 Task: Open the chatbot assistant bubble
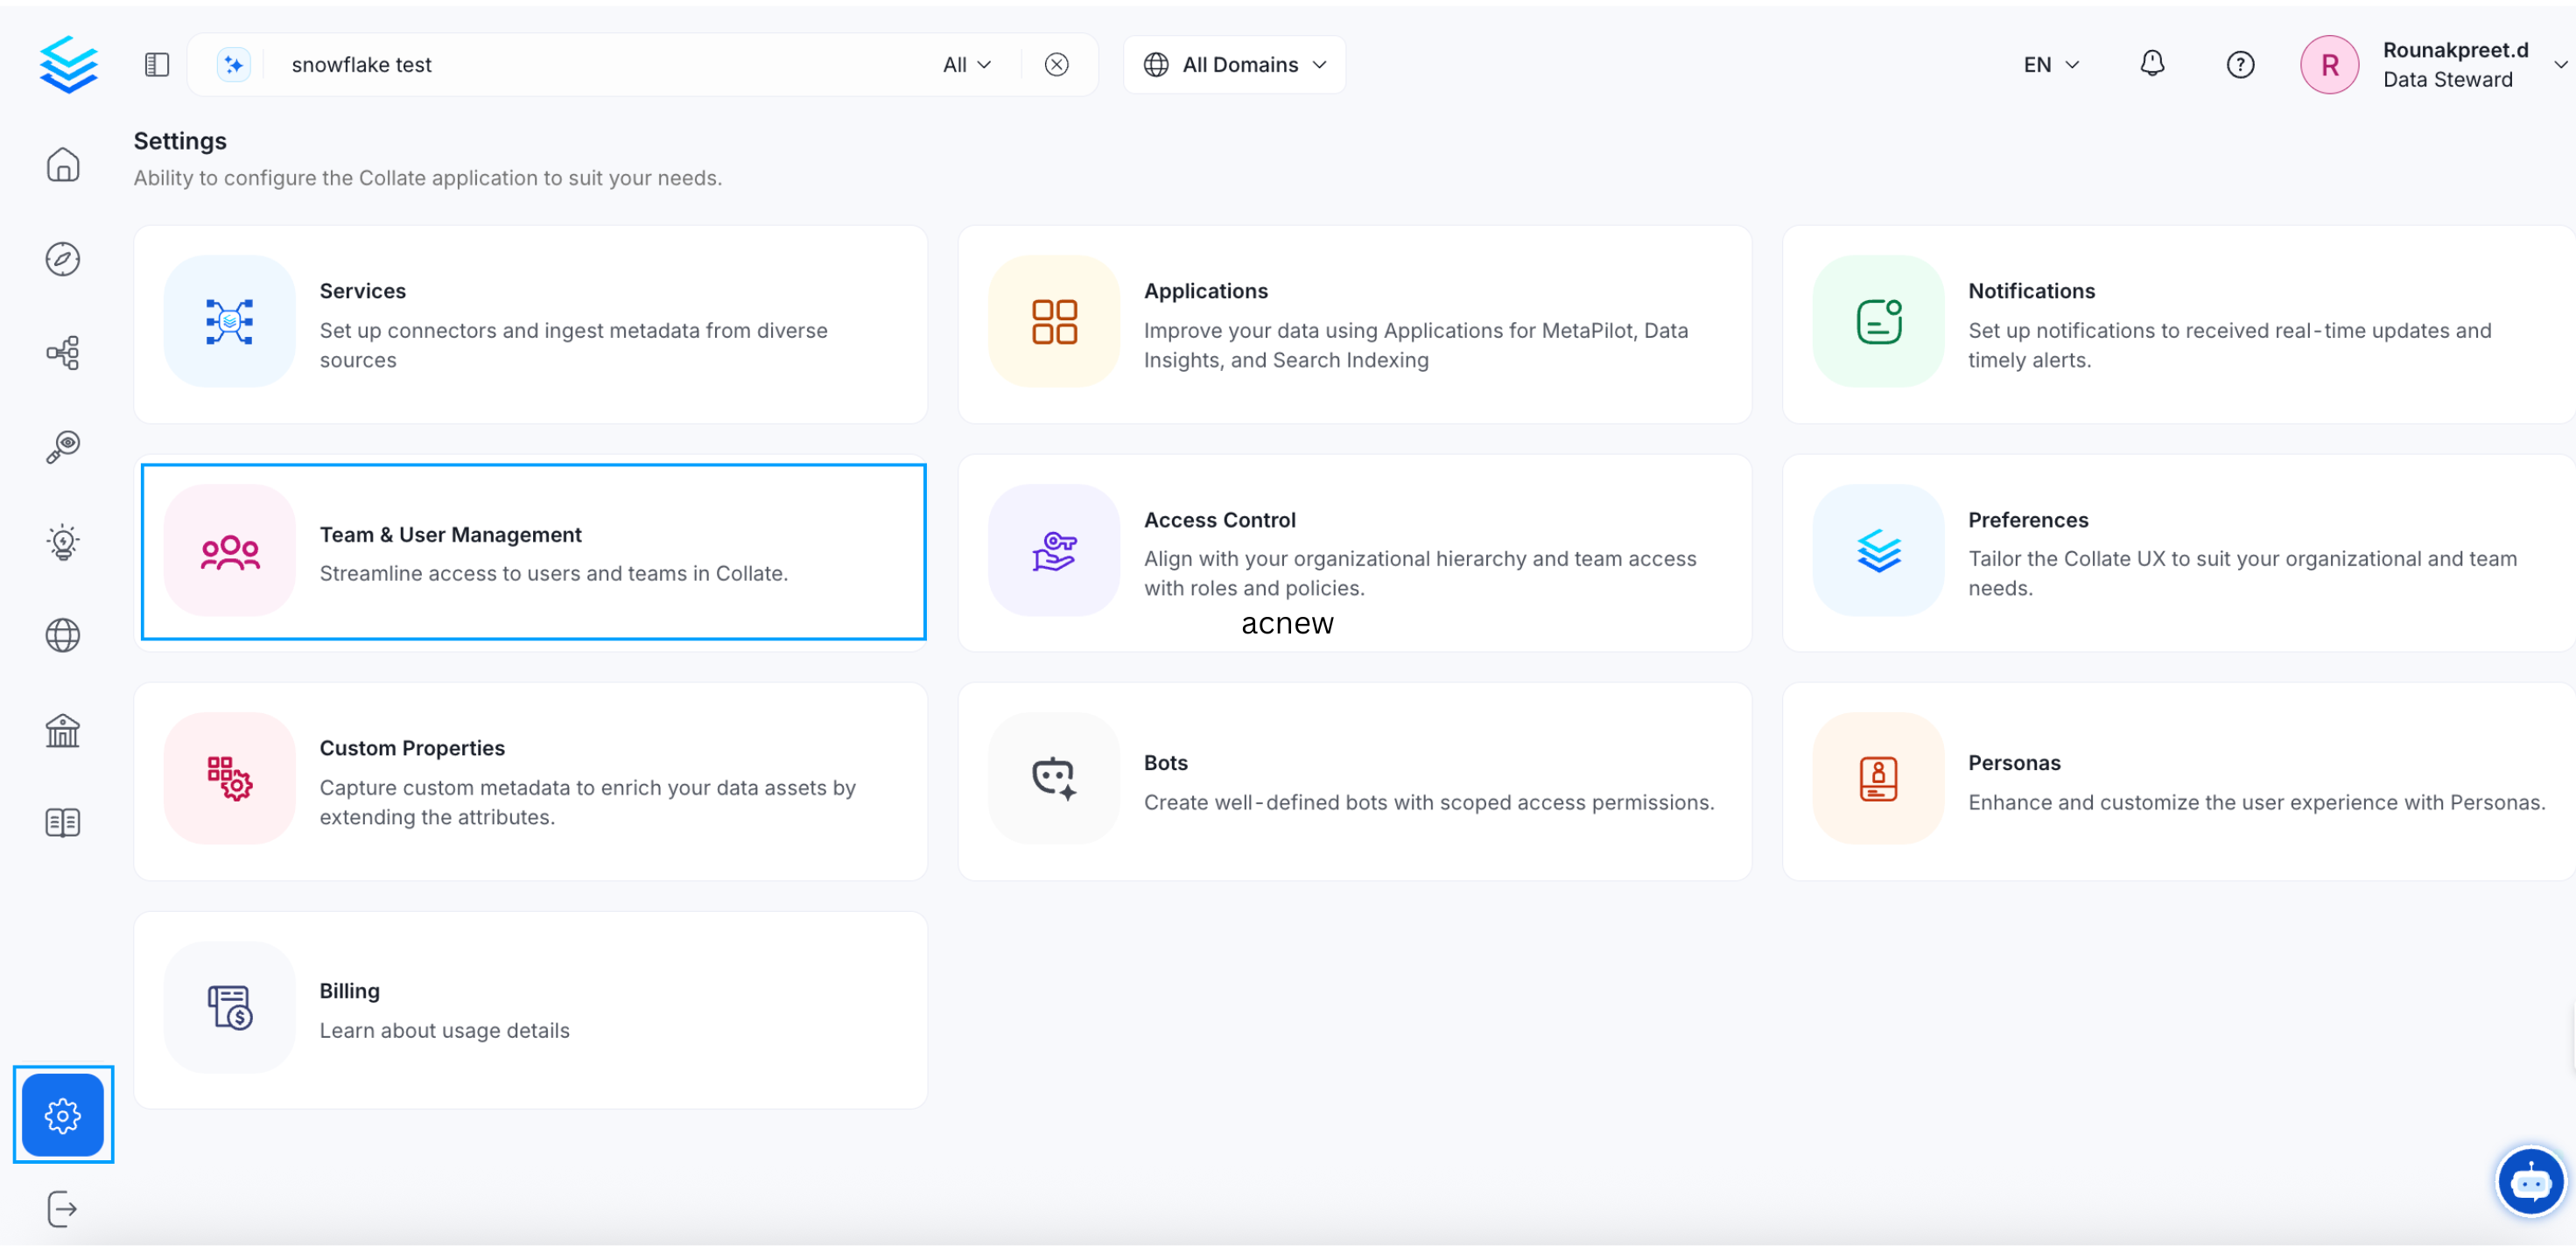point(2529,1182)
